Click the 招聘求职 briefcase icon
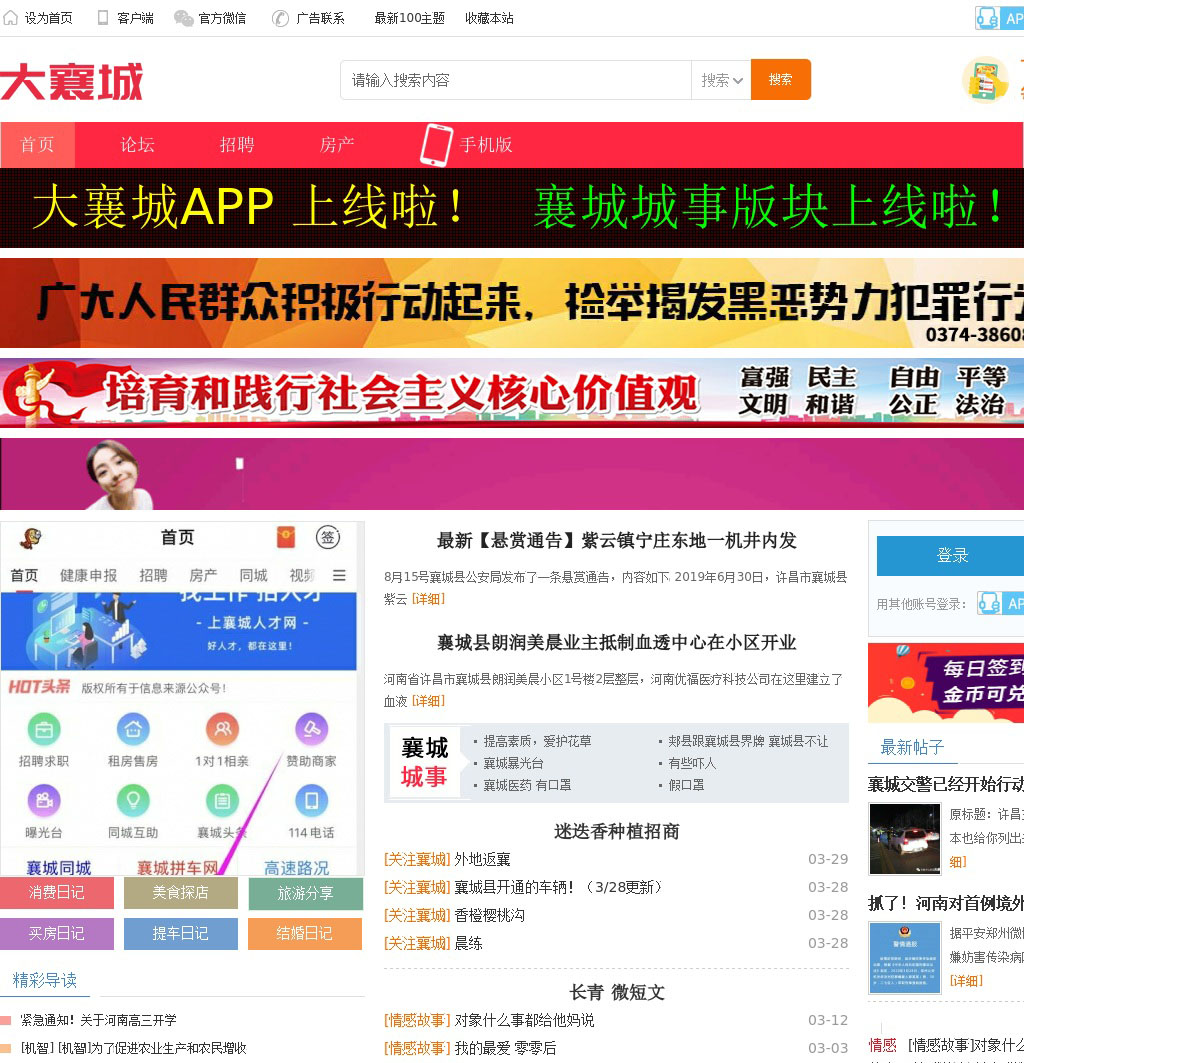Screen dimensions: 1200x1063 [43, 730]
